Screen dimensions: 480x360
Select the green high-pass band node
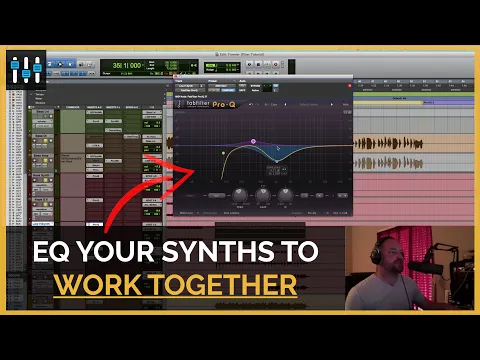[224, 153]
